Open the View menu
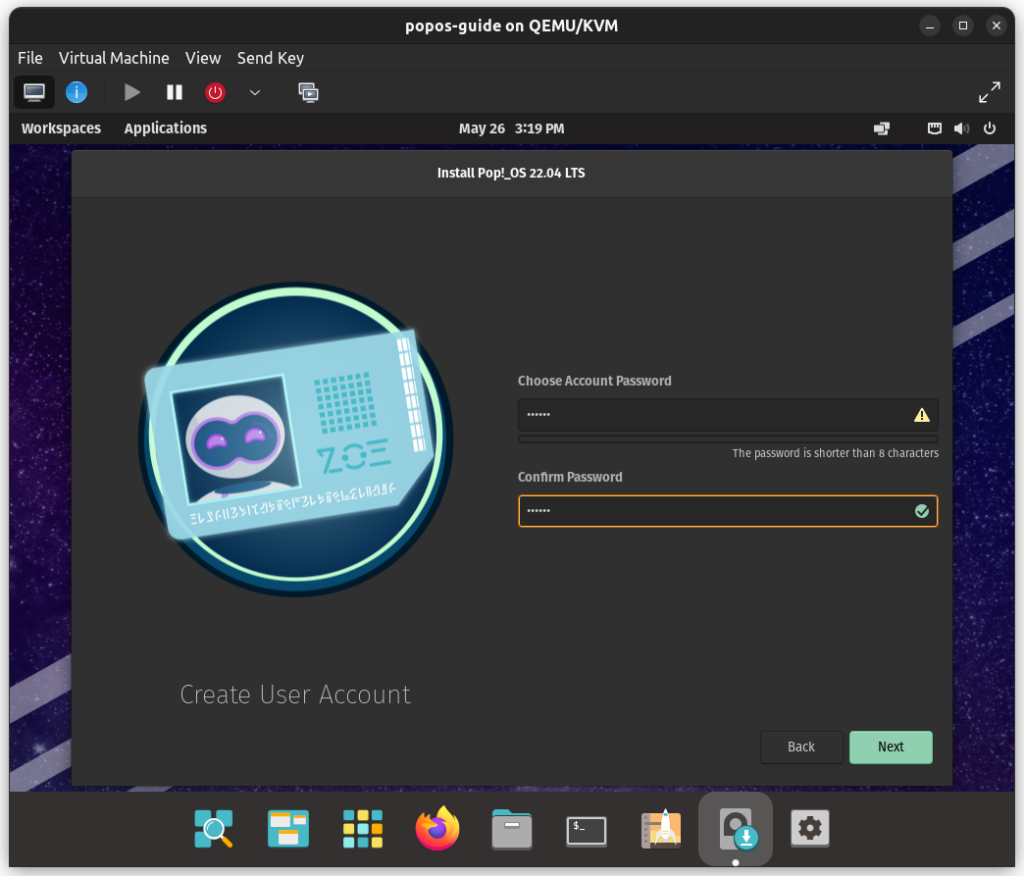The width and height of the screenshot is (1024, 876). pyautogui.click(x=203, y=58)
